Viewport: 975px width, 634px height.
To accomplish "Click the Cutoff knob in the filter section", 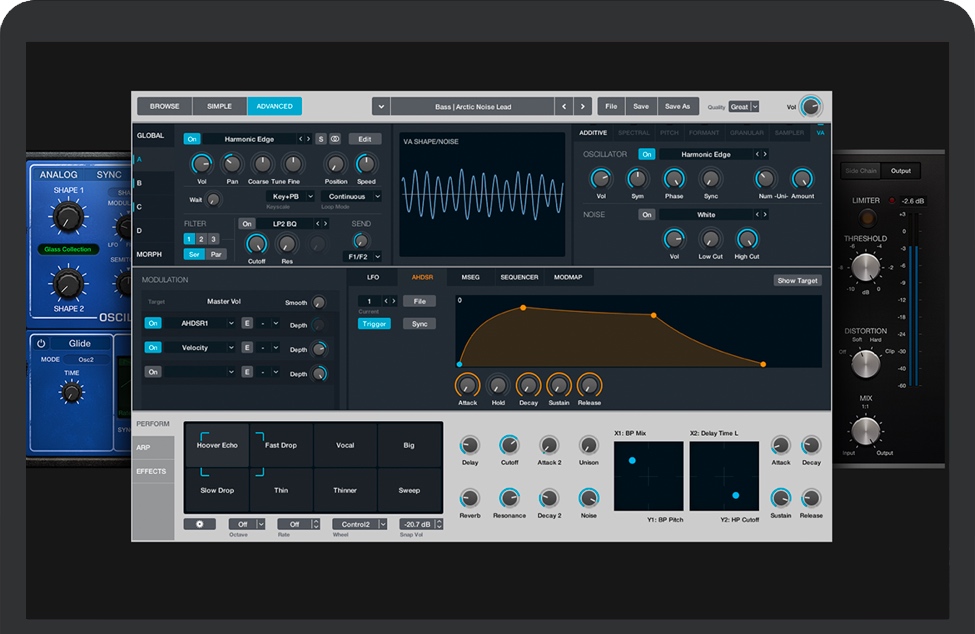I will point(257,244).
